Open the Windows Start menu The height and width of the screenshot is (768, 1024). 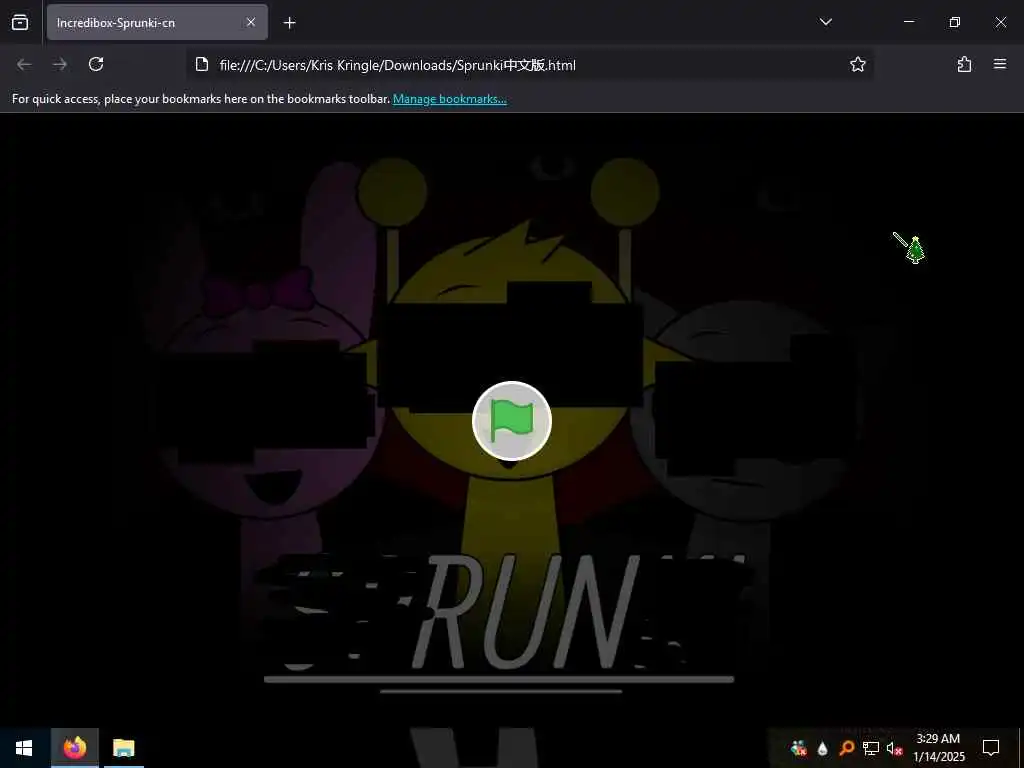[24, 748]
